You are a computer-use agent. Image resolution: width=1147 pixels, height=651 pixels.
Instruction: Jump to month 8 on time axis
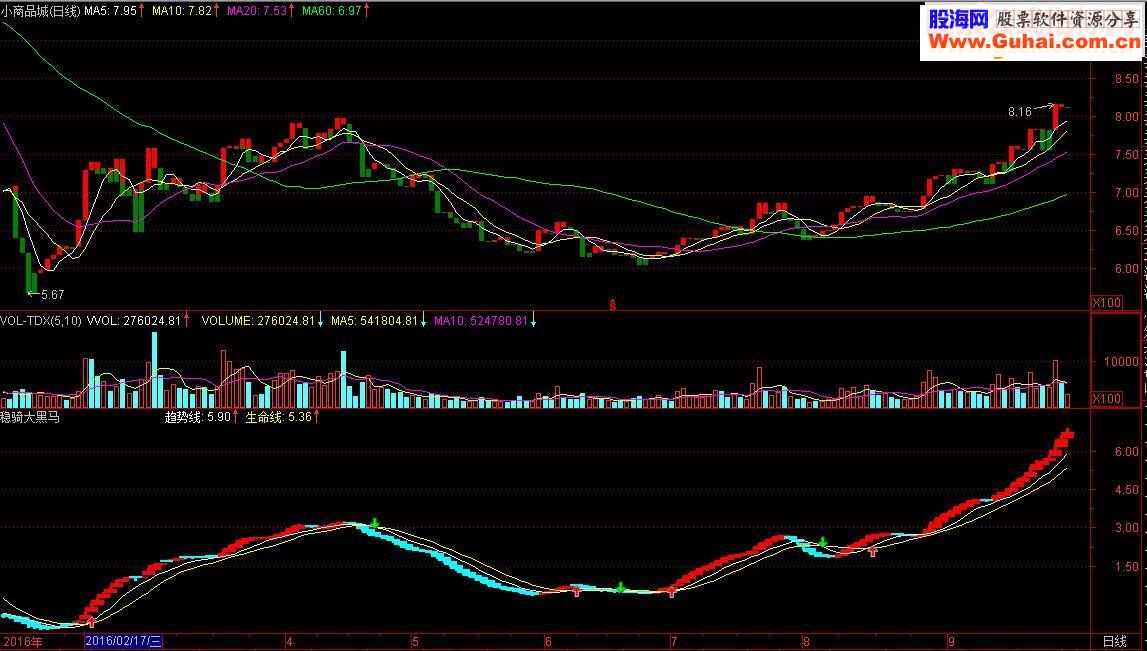[x=806, y=641]
